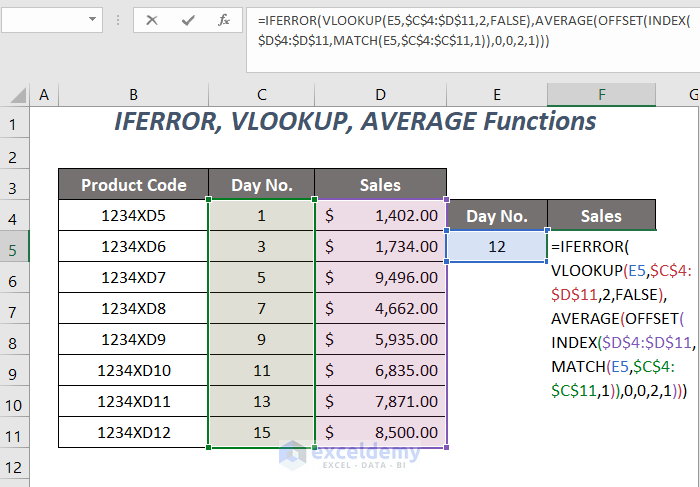Click the Product Code header cell
Image resolution: width=700 pixels, height=487 pixels.
(x=133, y=185)
